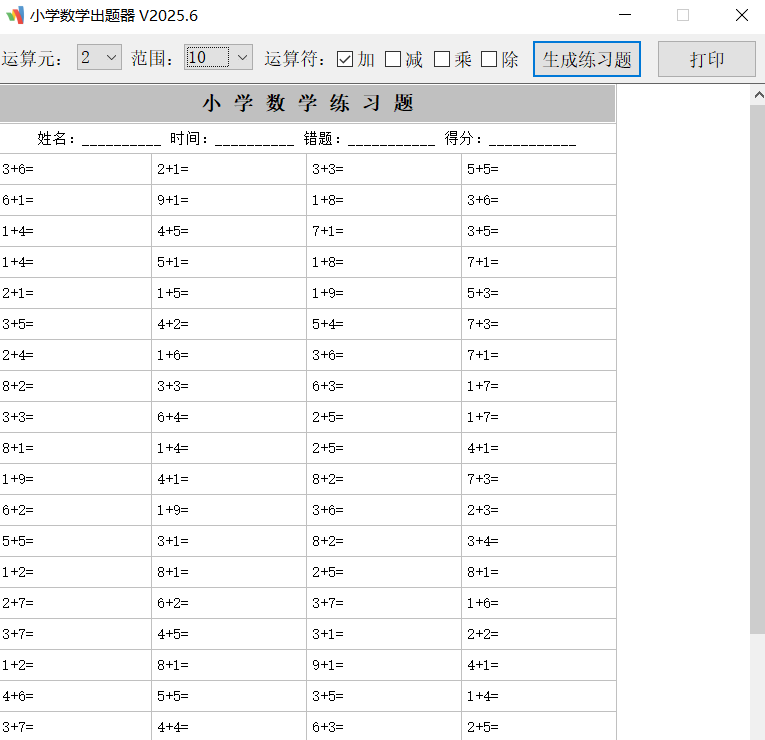Enable the 减 subtraction checkbox
Screen dimensions: 765x740
(x=393, y=60)
